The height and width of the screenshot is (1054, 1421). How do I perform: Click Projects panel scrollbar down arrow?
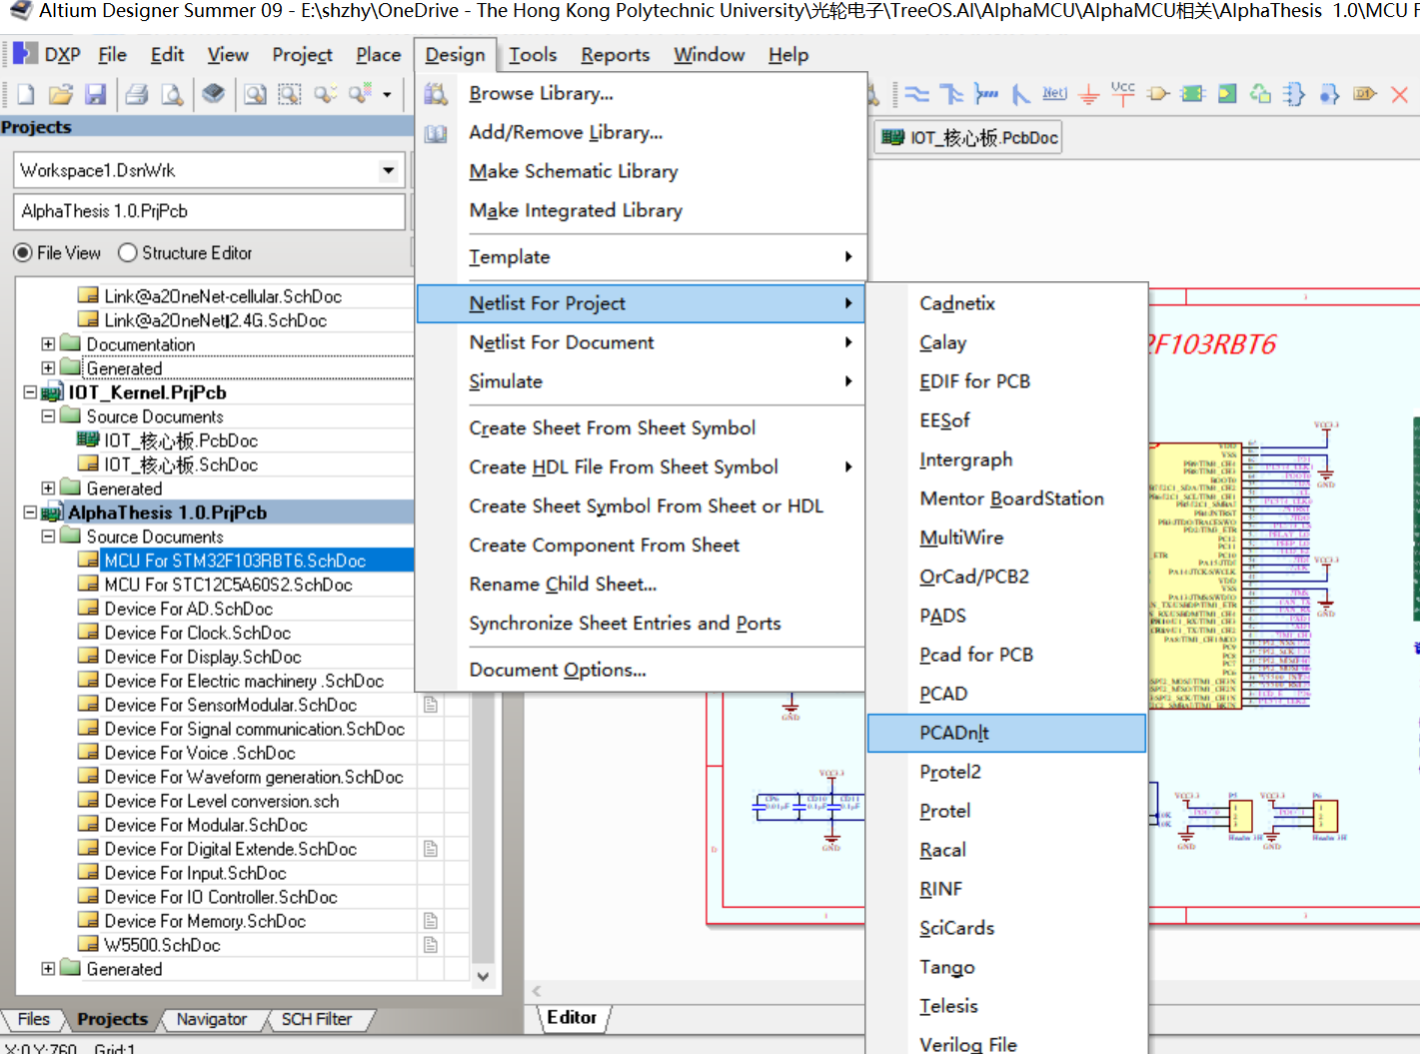click(x=483, y=976)
